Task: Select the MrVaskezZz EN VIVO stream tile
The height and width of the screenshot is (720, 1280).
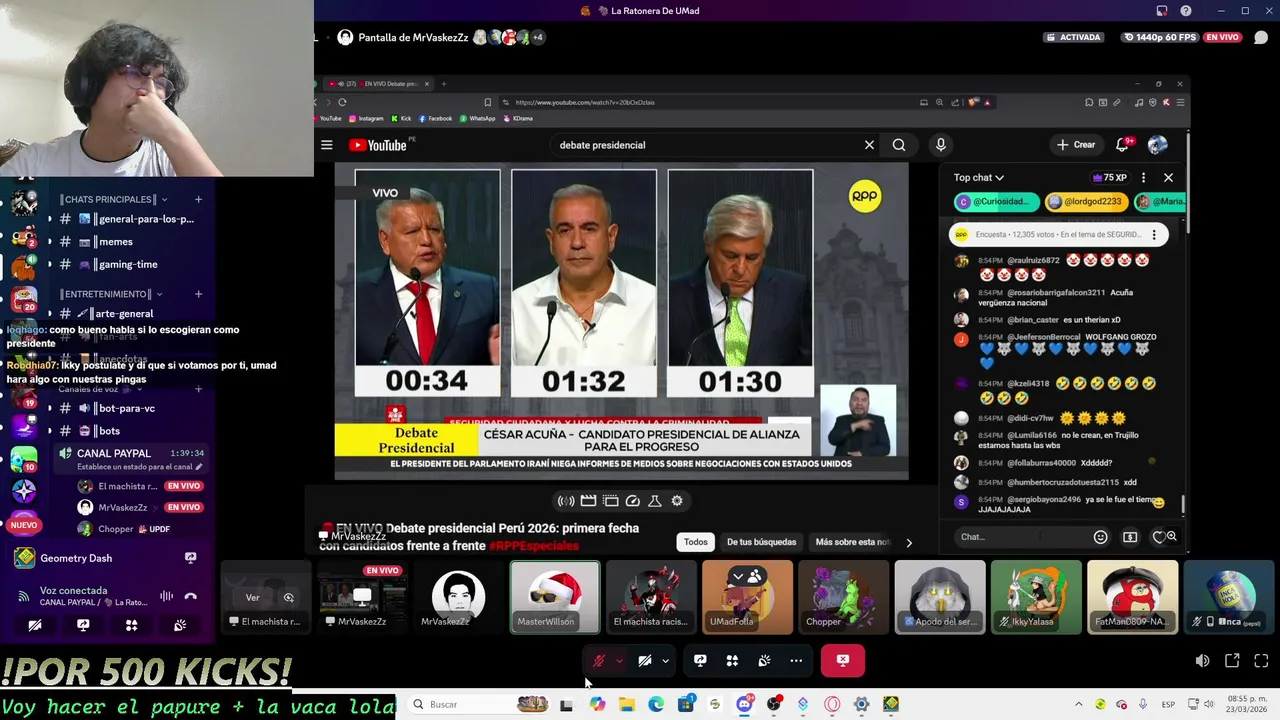Action: click(362, 597)
